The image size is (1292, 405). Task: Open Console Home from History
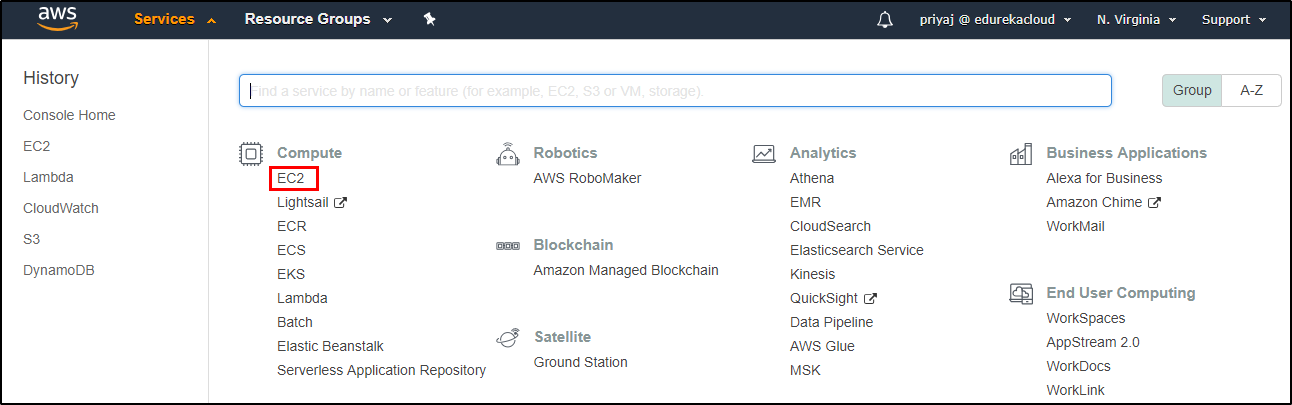point(69,115)
